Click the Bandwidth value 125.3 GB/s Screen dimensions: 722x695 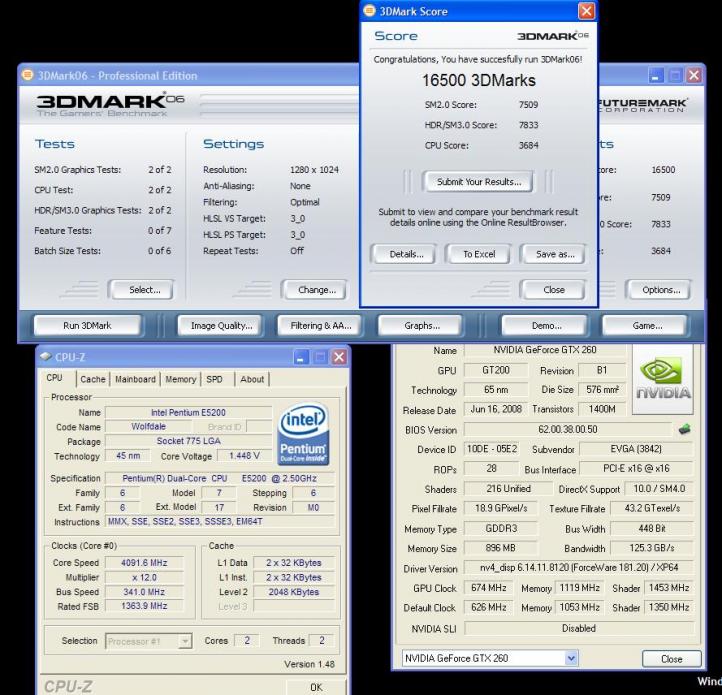coord(652,548)
